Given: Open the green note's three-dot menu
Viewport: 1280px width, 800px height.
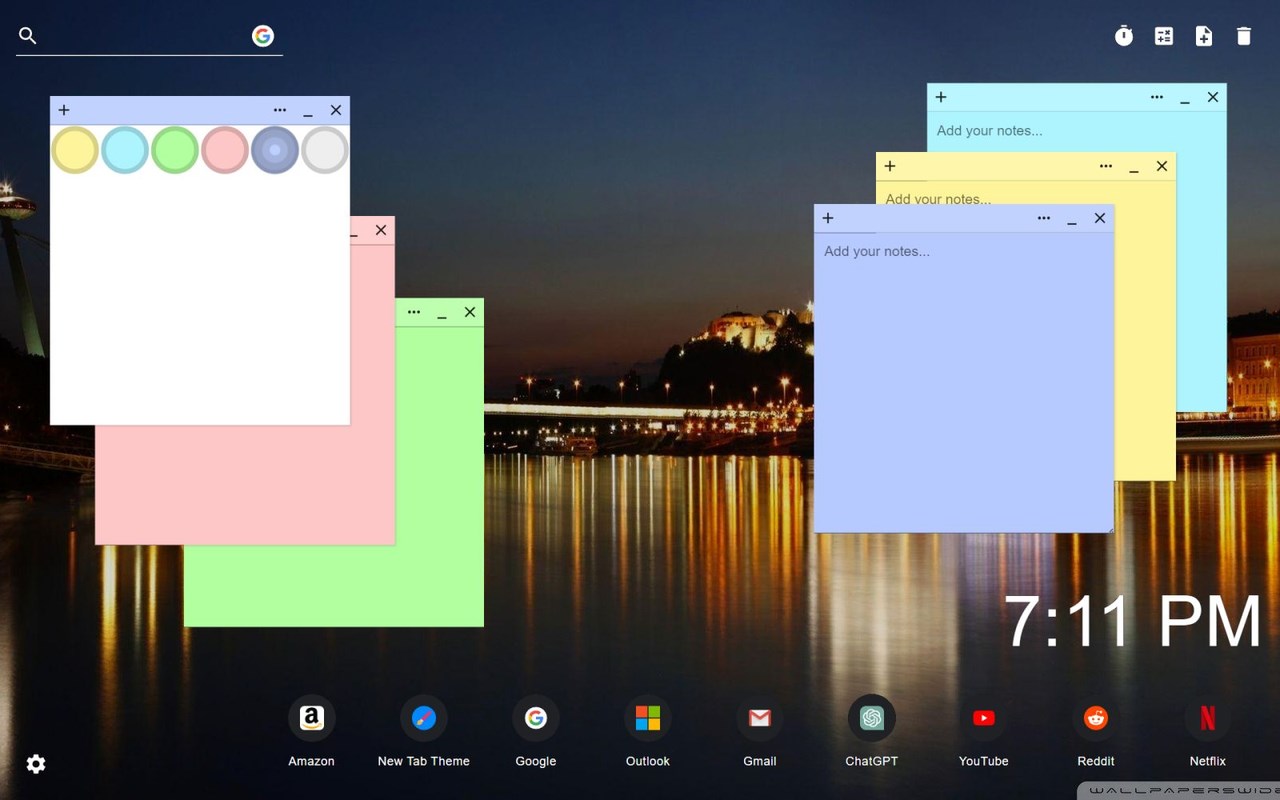Looking at the screenshot, I should coord(414,312).
